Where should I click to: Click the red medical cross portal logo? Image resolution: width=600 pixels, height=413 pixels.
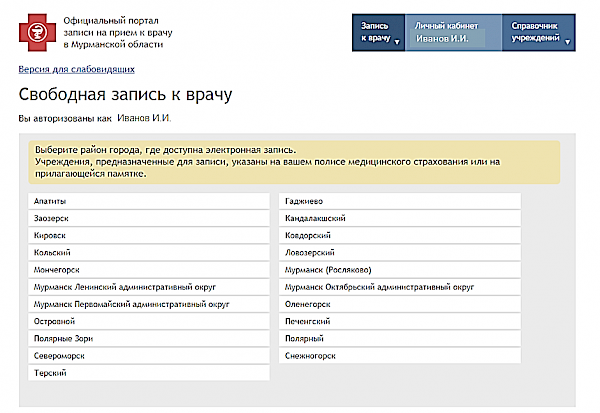37,32
